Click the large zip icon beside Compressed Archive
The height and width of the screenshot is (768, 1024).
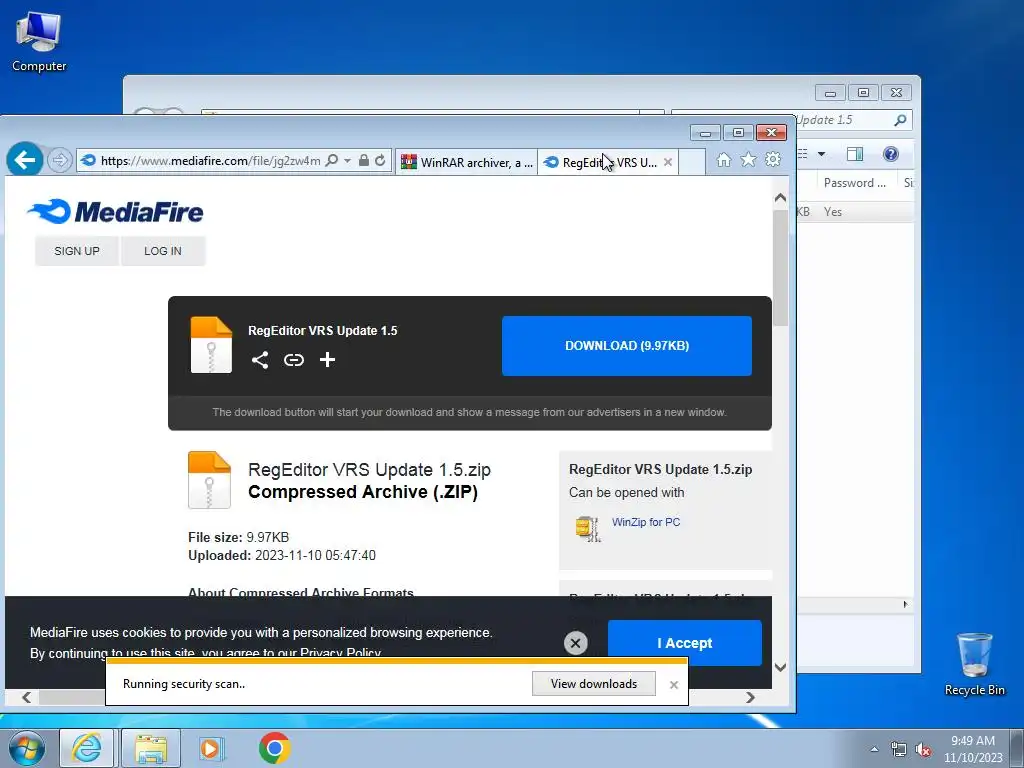(209, 480)
